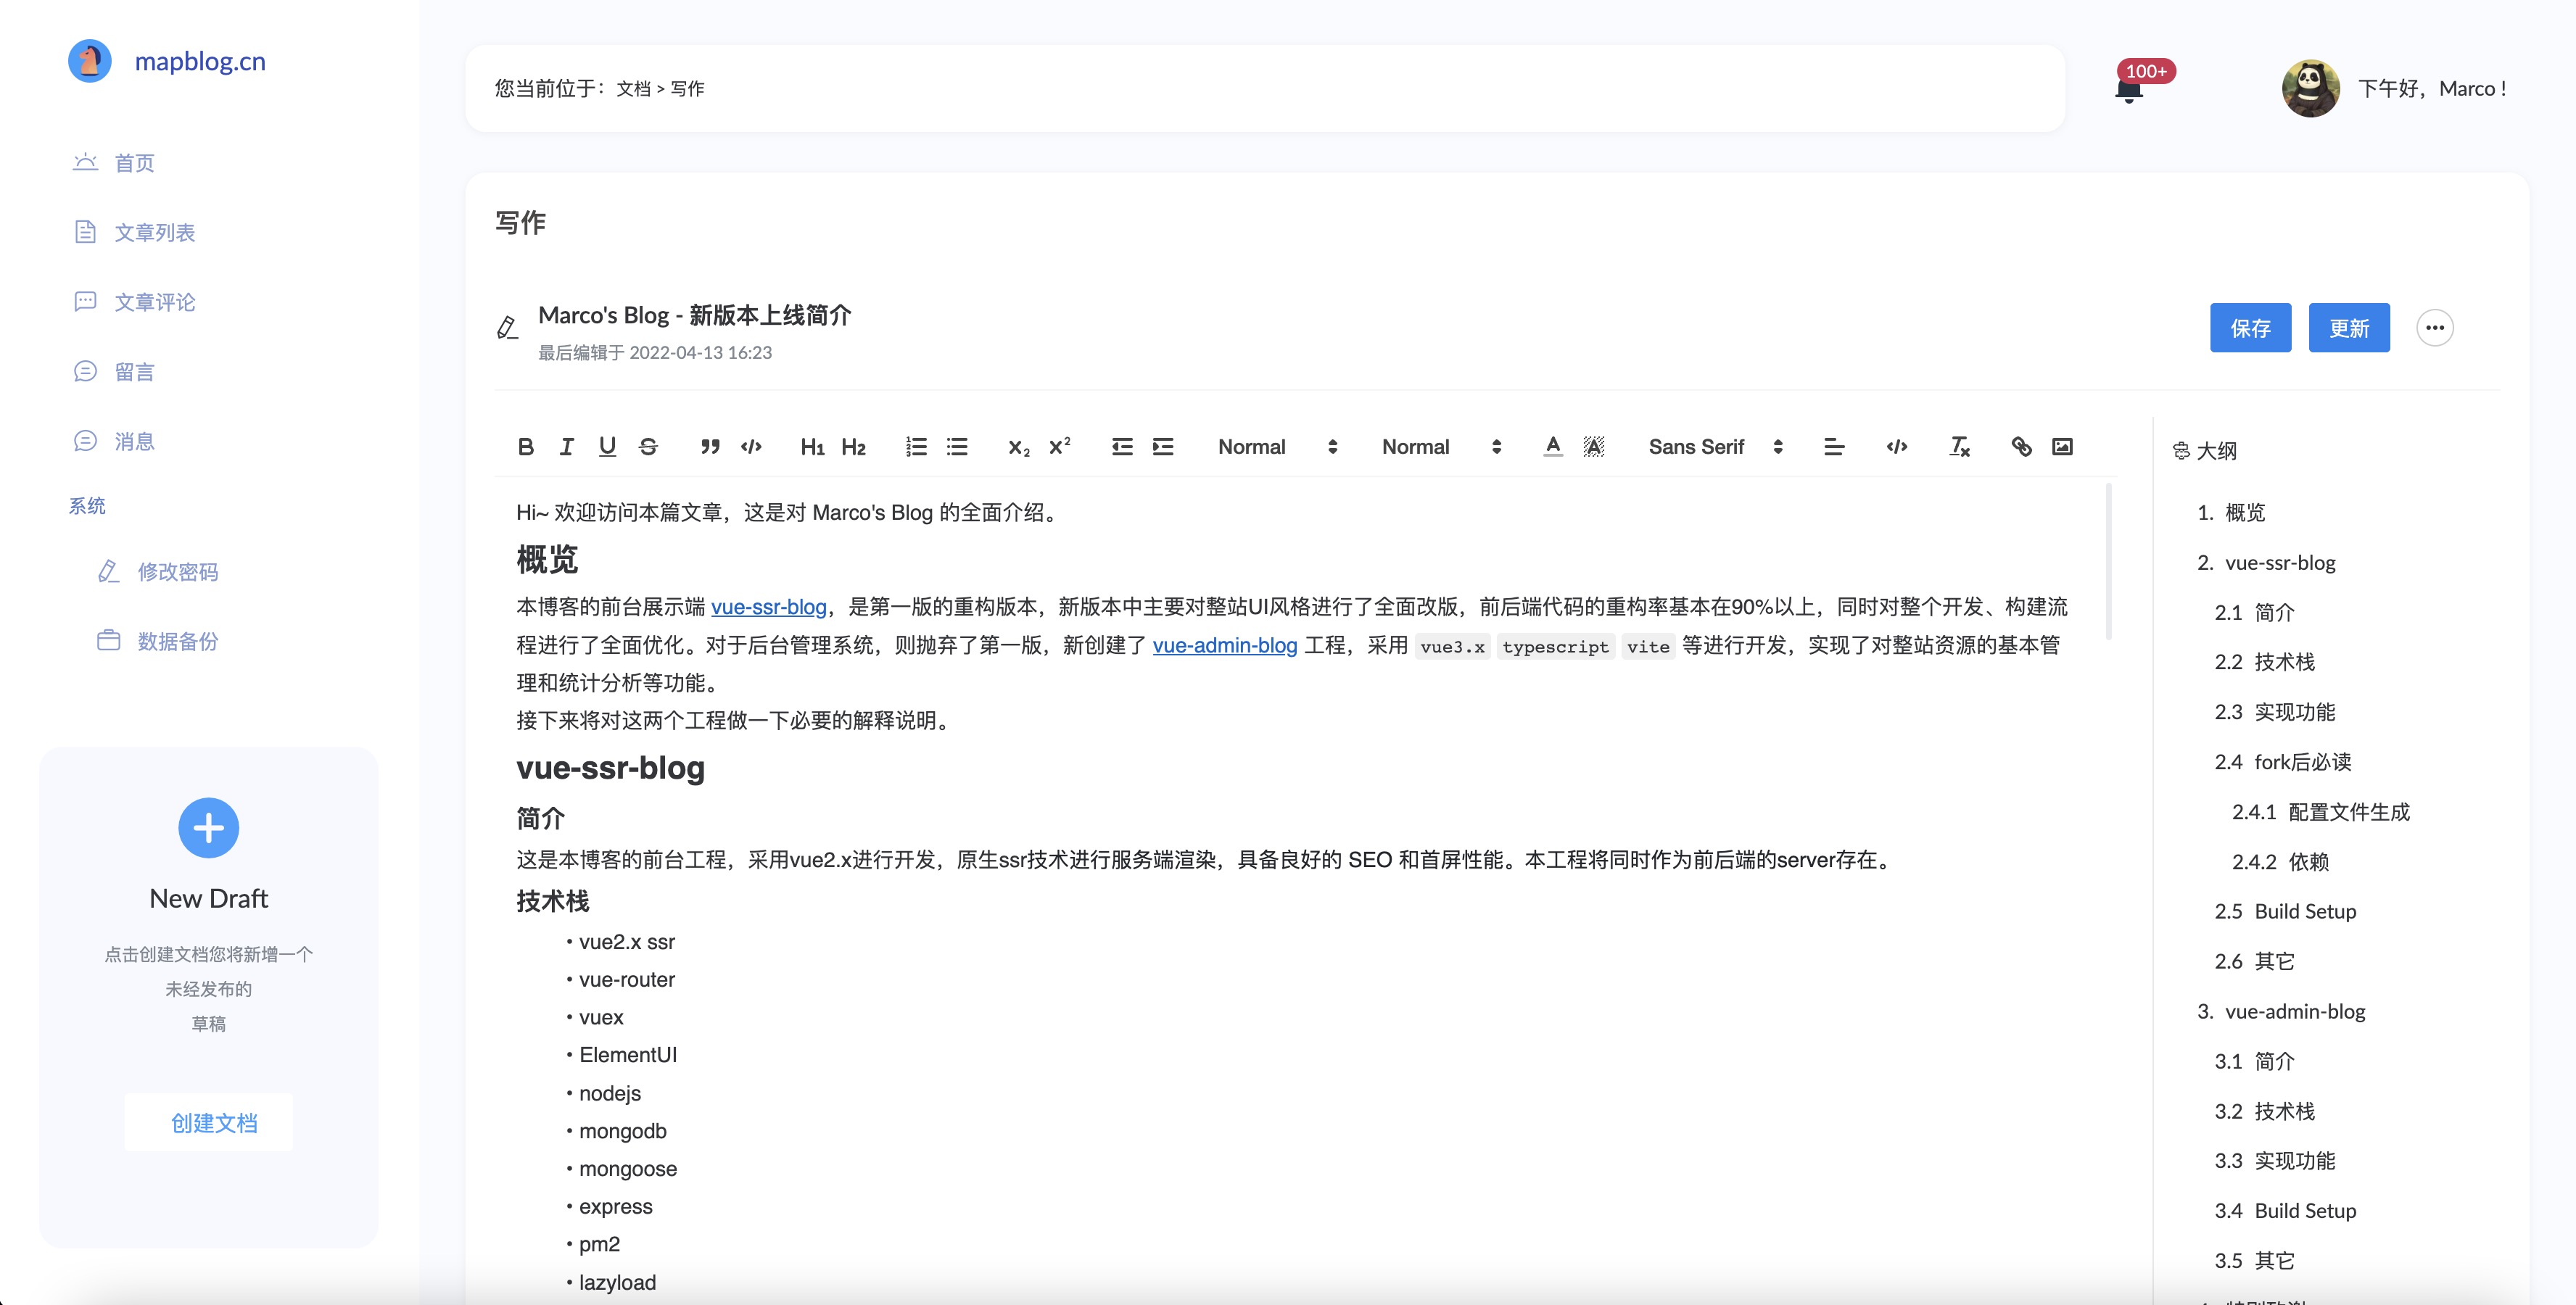Click the title edit pencil icon
The height and width of the screenshot is (1305, 2576).
(x=507, y=328)
